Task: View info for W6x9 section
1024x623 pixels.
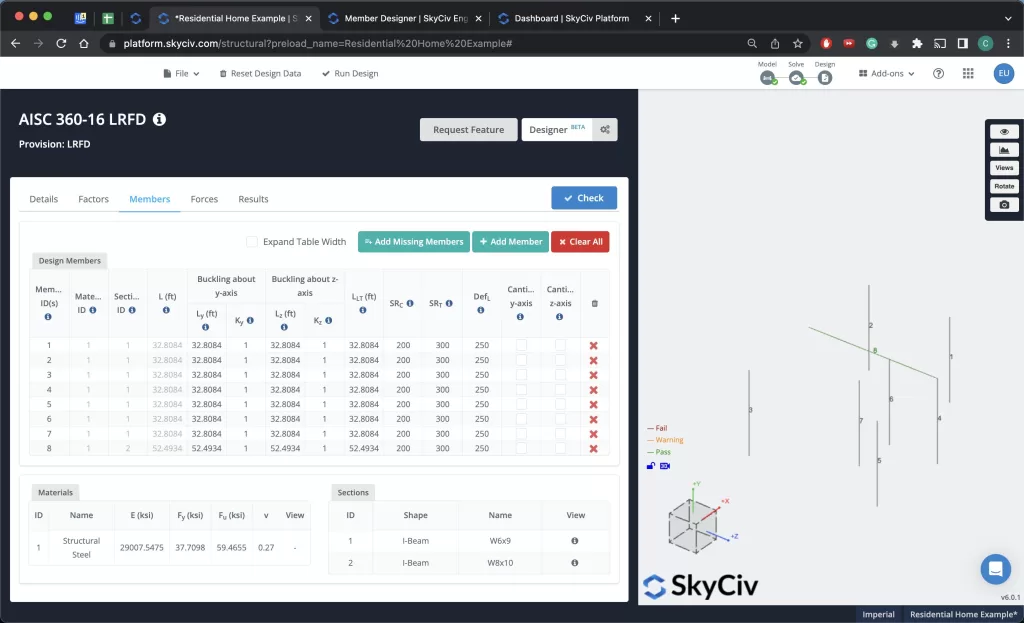Action: click(x=575, y=541)
